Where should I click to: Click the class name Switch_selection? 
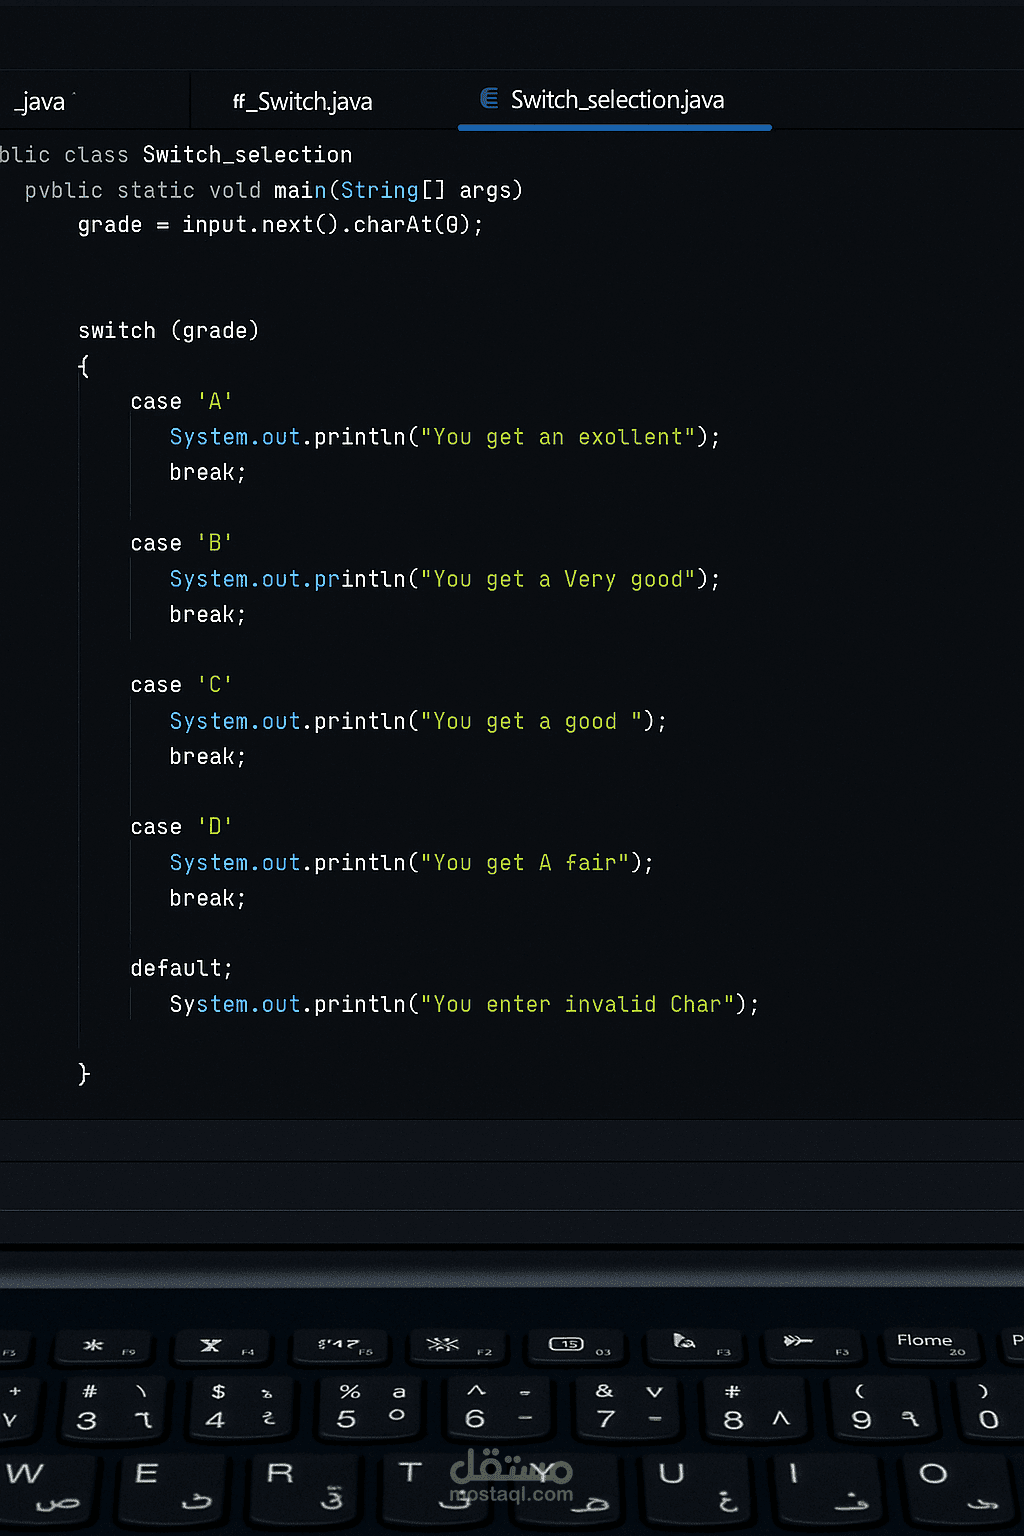247,155
